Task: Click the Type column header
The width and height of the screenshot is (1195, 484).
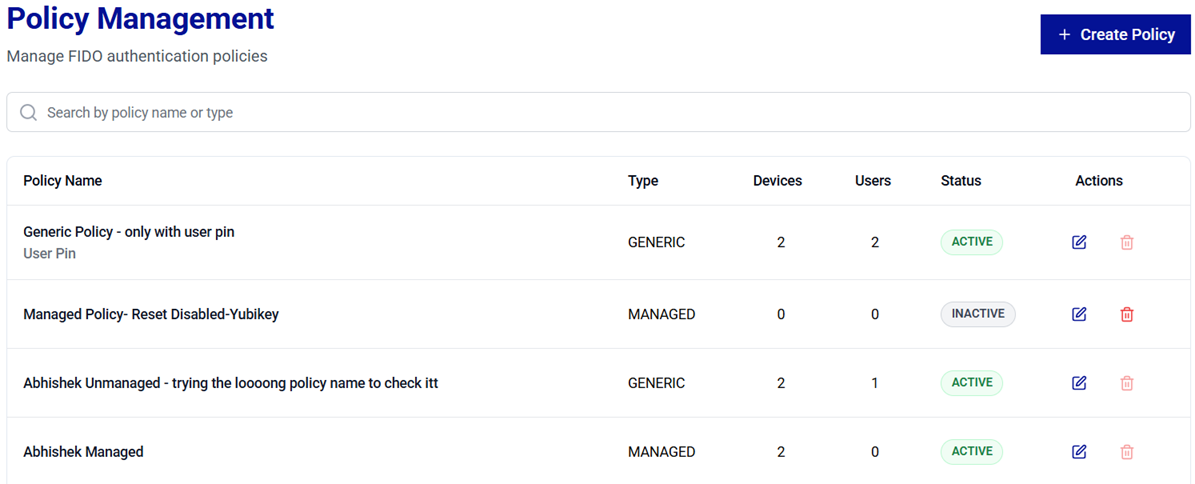Action: [x=643, y=181]
